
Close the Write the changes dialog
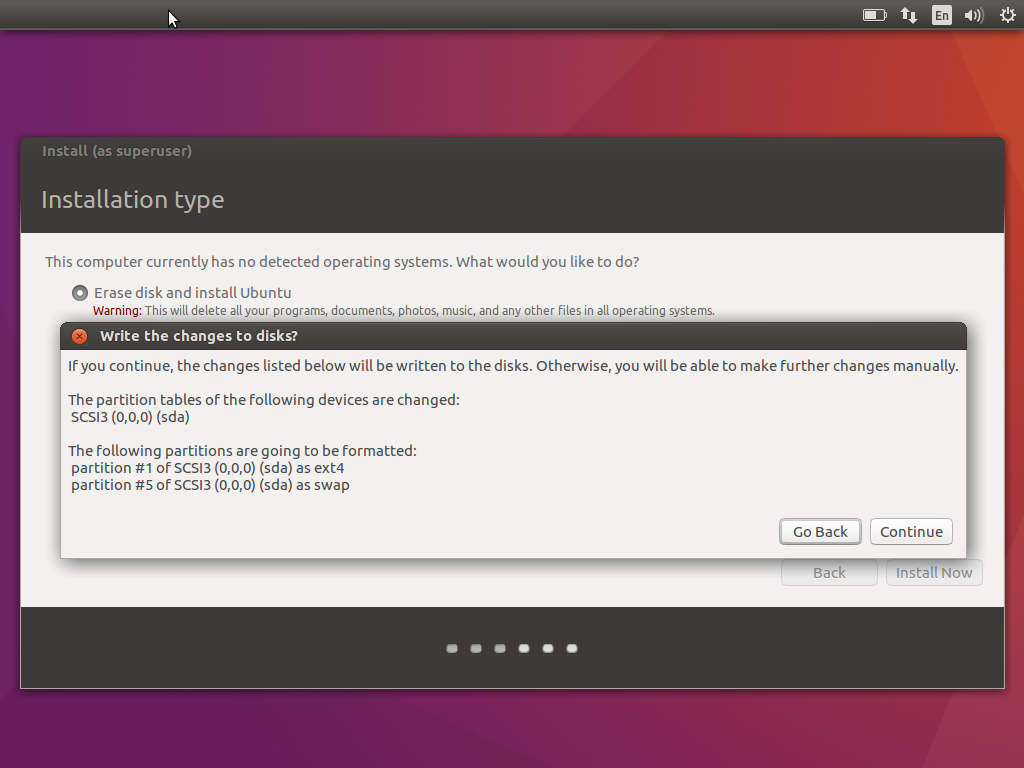coord(80,336)
